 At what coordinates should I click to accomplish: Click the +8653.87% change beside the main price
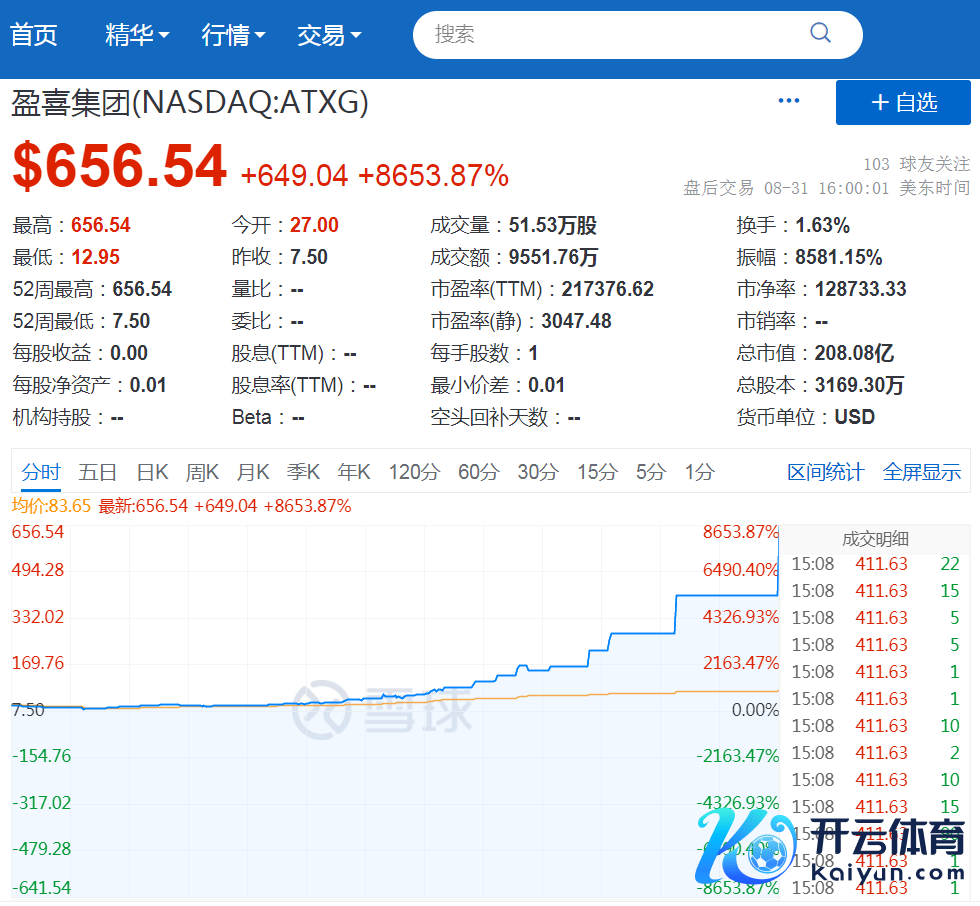tap(433, 176)
